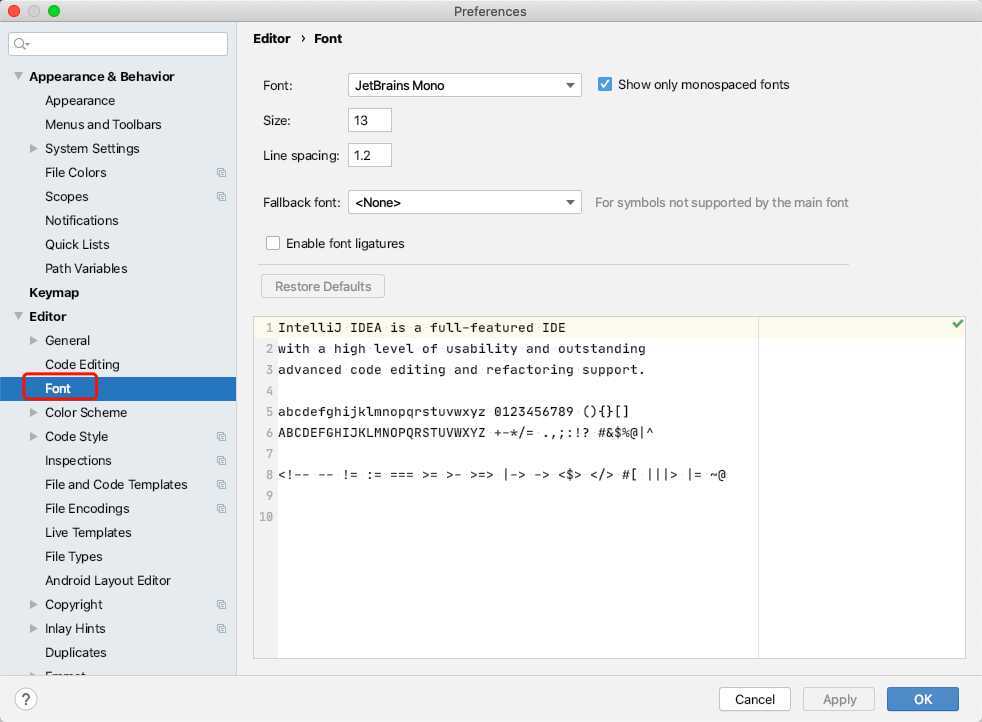This screenshot has height=722, width=982.
Task: Click the ligature sample line in preview
Action: (x=502, y=475)
